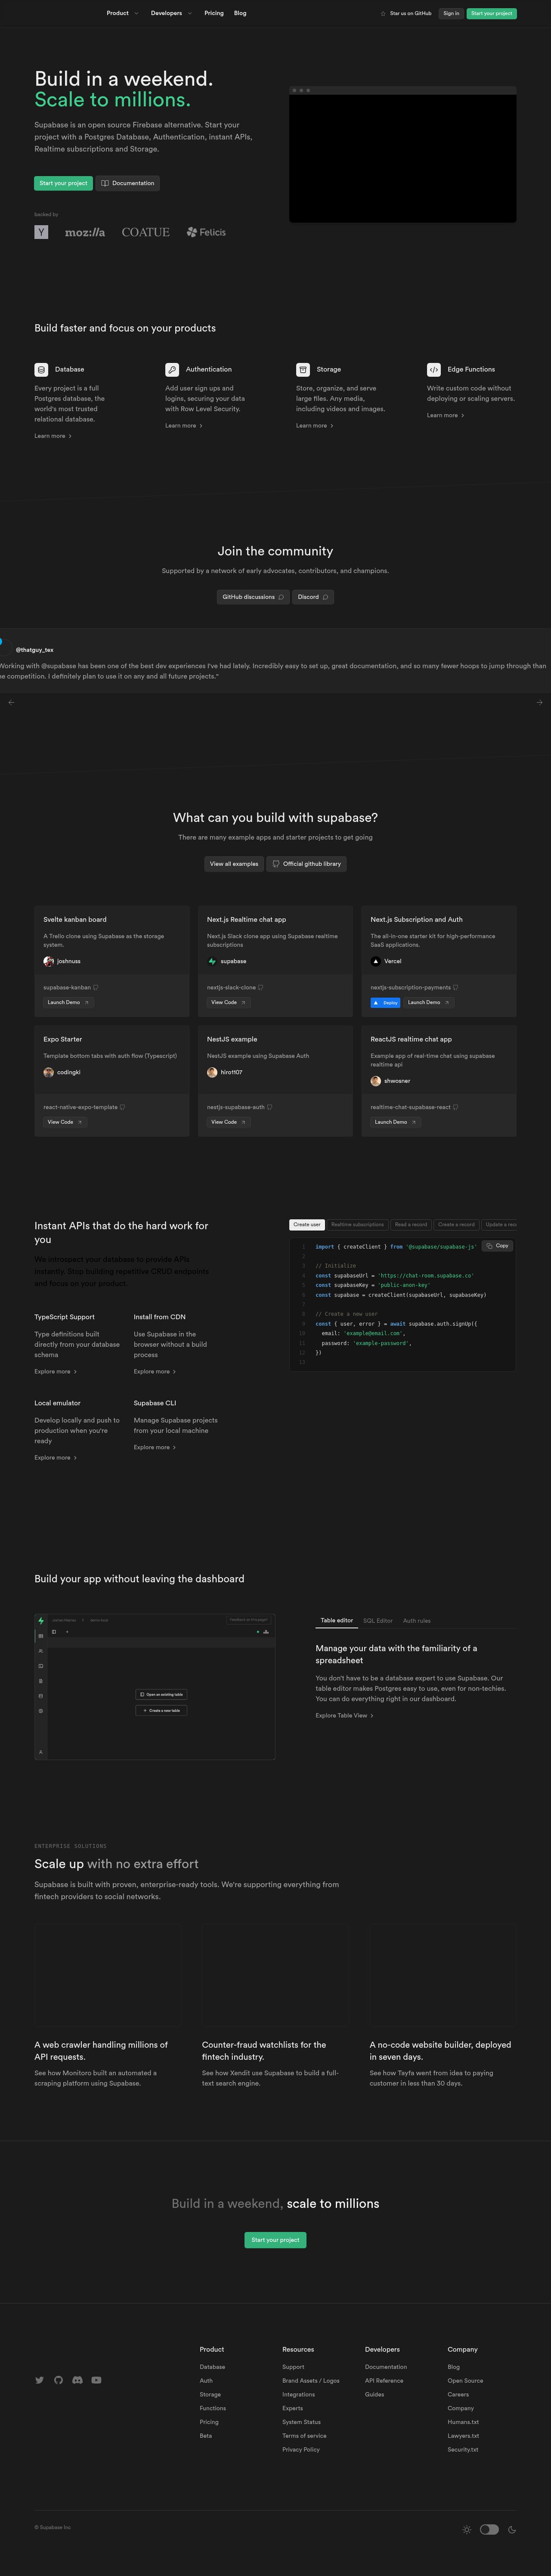The height and width of the screenshot is (2576, 551).
Task: Toggle the dark/light theme switch
Action: [489, 2529]
